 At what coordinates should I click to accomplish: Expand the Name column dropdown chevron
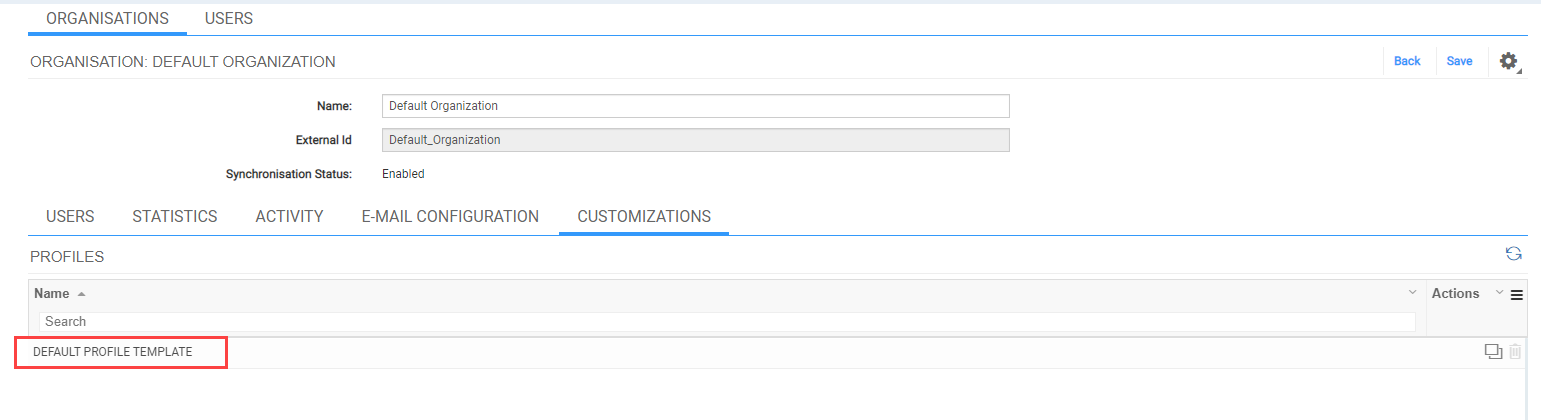point(1412,292)
